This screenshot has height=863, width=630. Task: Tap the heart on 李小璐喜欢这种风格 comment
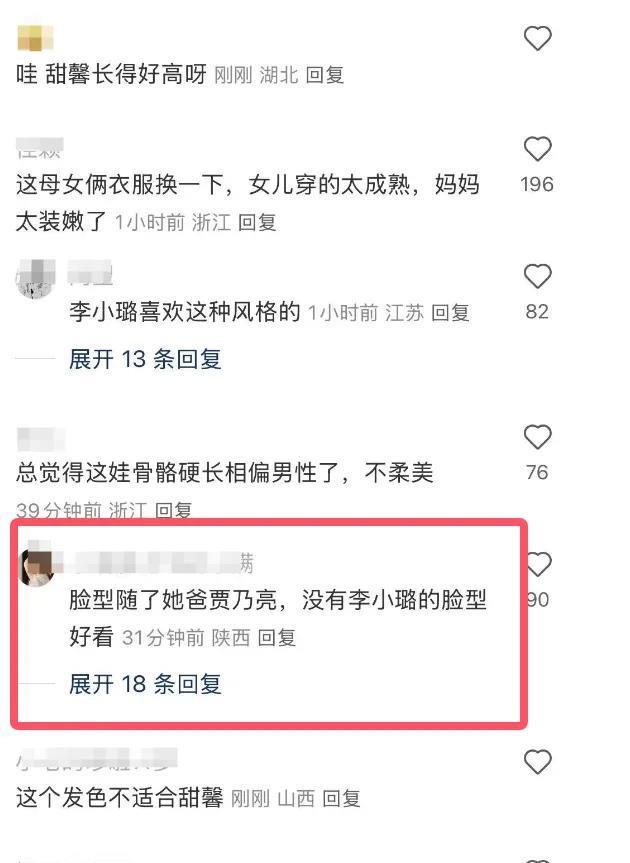click(537, 276)
